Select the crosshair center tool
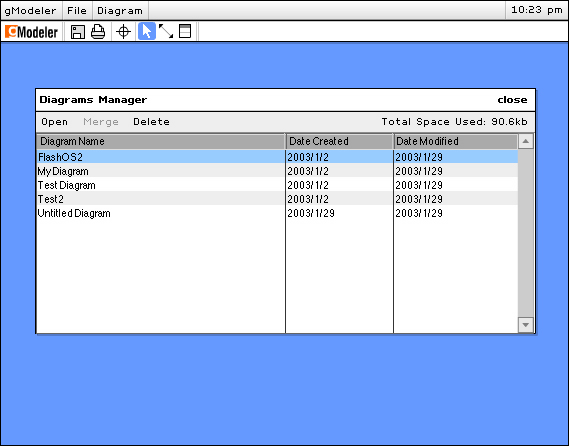The height and width of the screenshot is (446, 569). [x=123, y=32]
